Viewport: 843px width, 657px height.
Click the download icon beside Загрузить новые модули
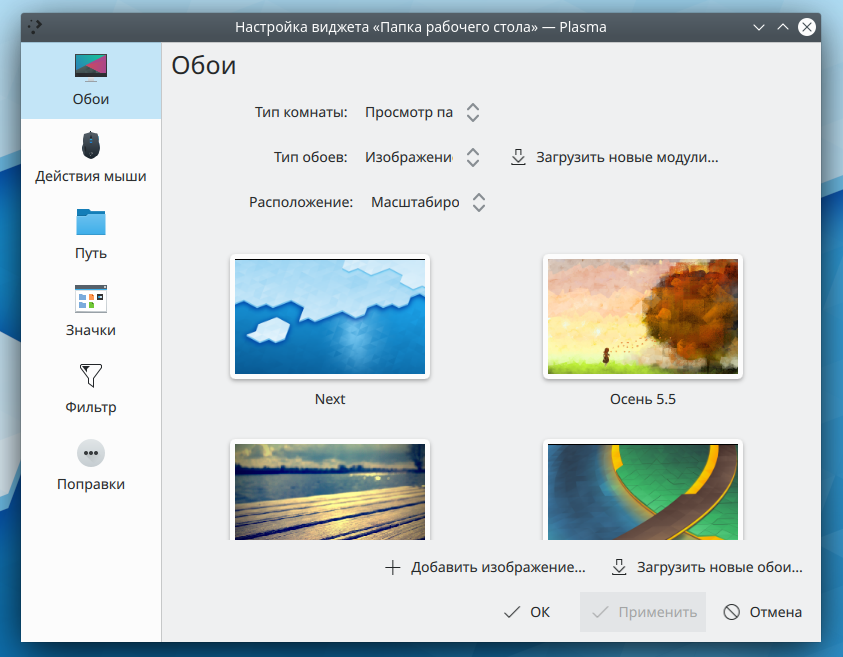point(518,157)
